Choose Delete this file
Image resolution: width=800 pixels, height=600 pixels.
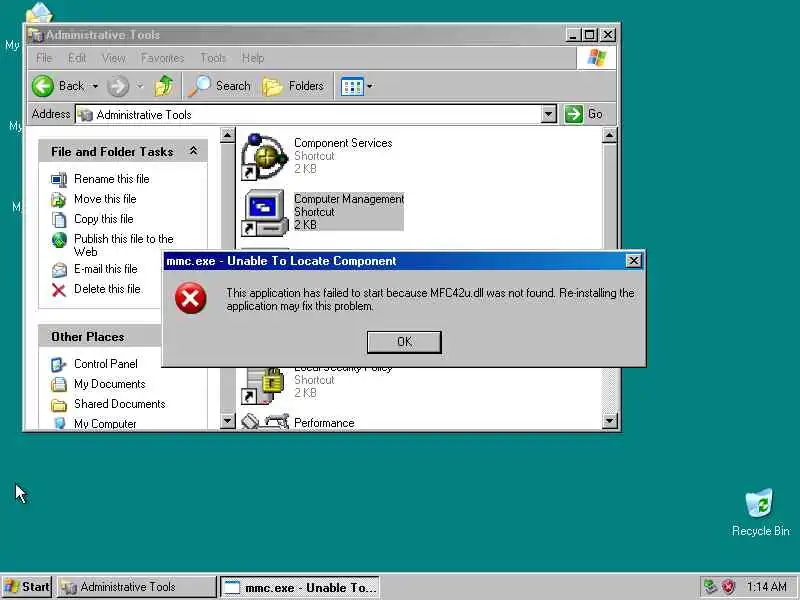tap(107, 289)
